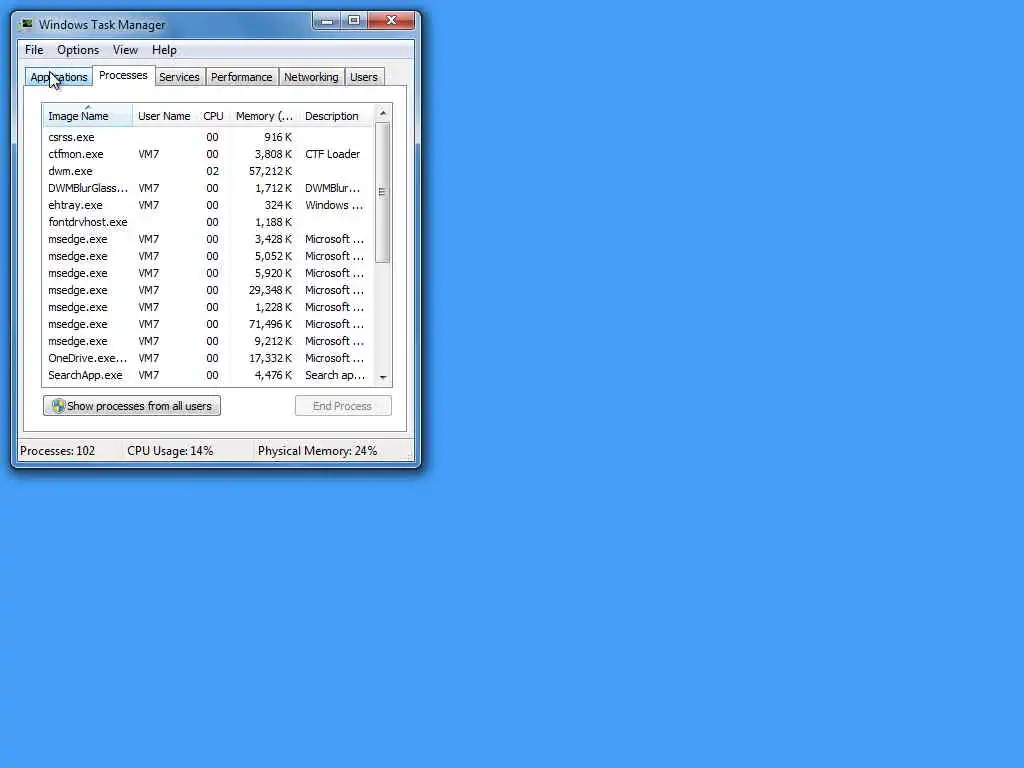Select the csrss.exe process row

(x=209, y=137)
